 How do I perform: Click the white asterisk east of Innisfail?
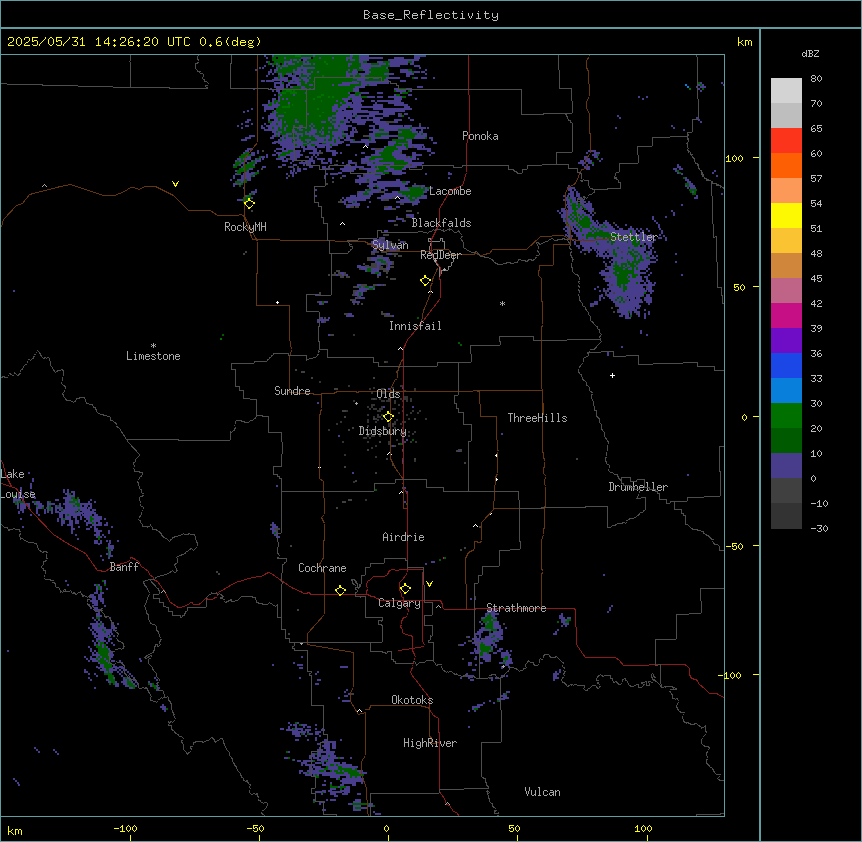[x=502, y=303]
